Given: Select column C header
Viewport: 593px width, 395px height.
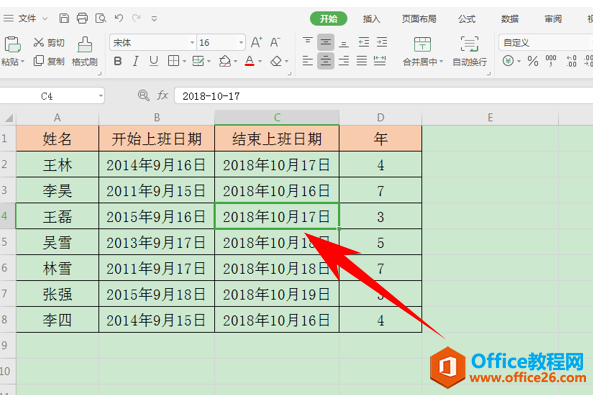Looking at the screenshot, I should coord(277,118).
